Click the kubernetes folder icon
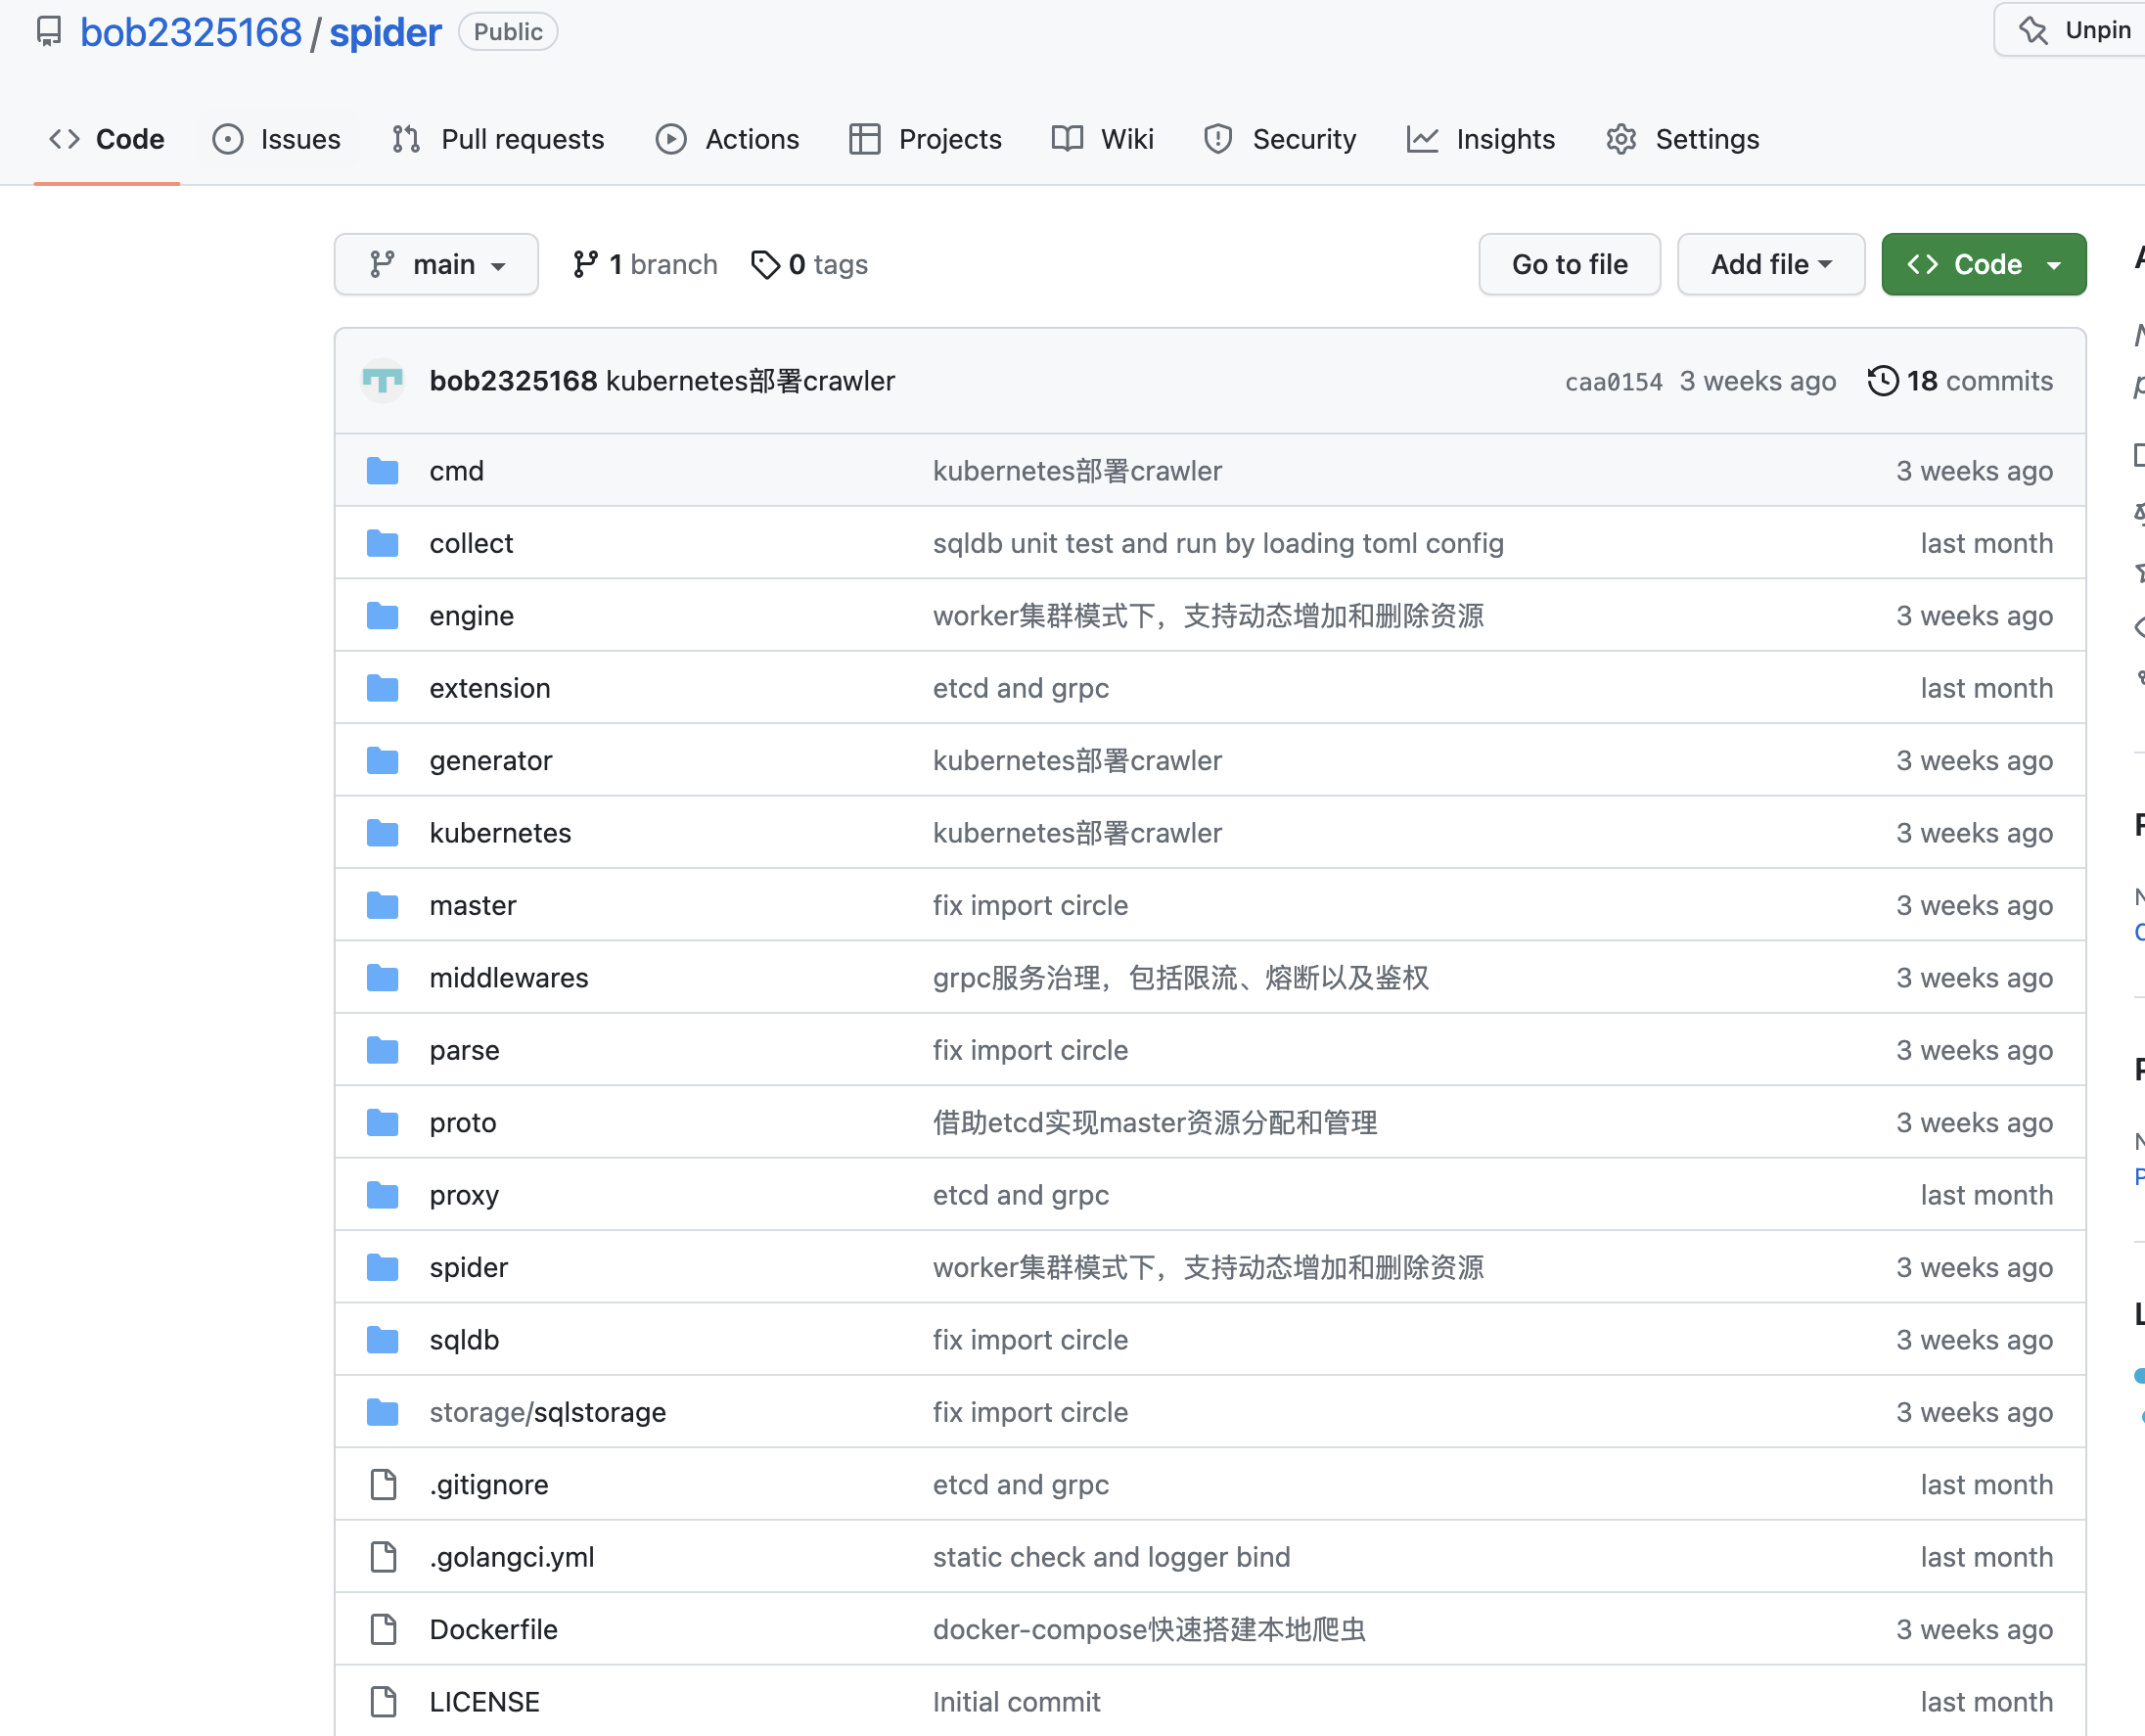The height and width of the screenshot is (1736, 2145). [x=382, y=833]
